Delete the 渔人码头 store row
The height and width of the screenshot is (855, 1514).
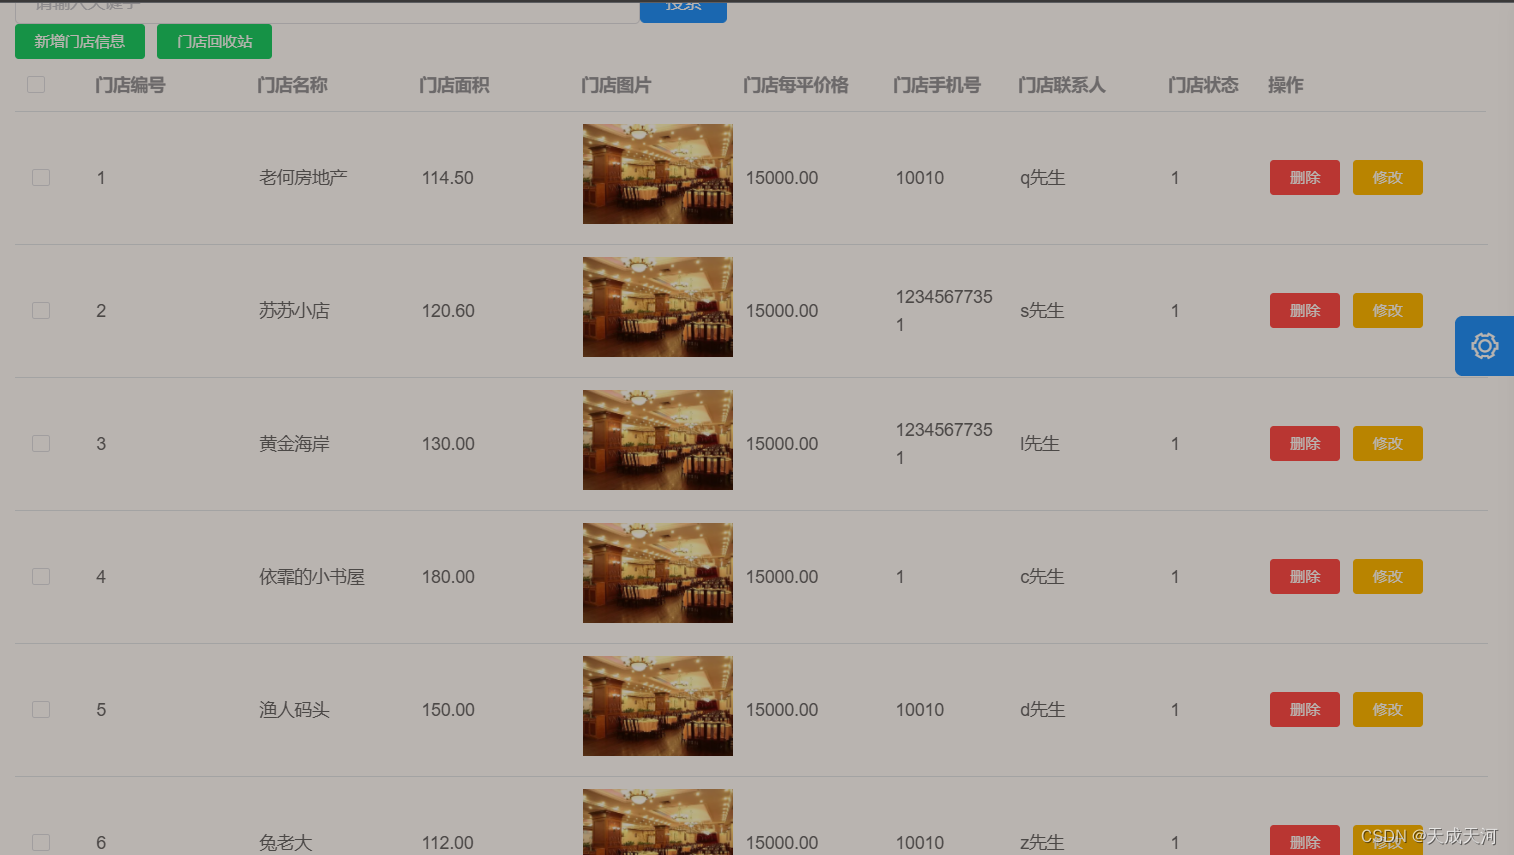pos(1304,709)
